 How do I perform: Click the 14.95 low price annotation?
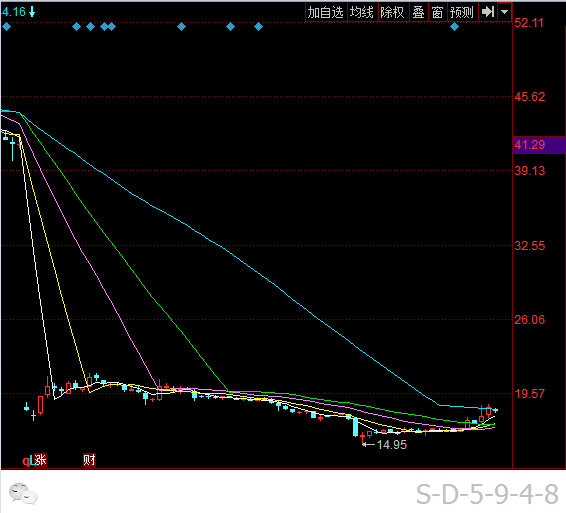pos(392,444)
